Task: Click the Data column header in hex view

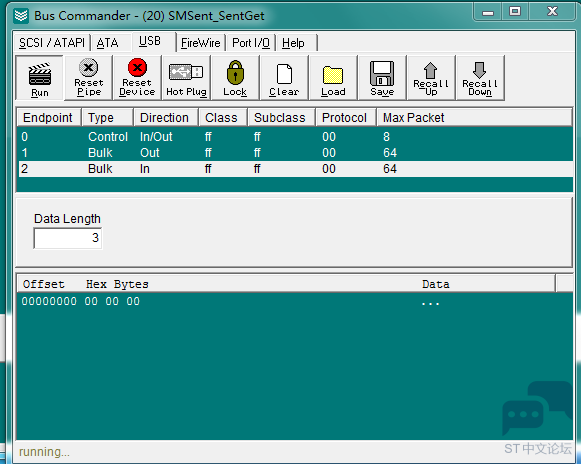Action: [x=436, y=284]
